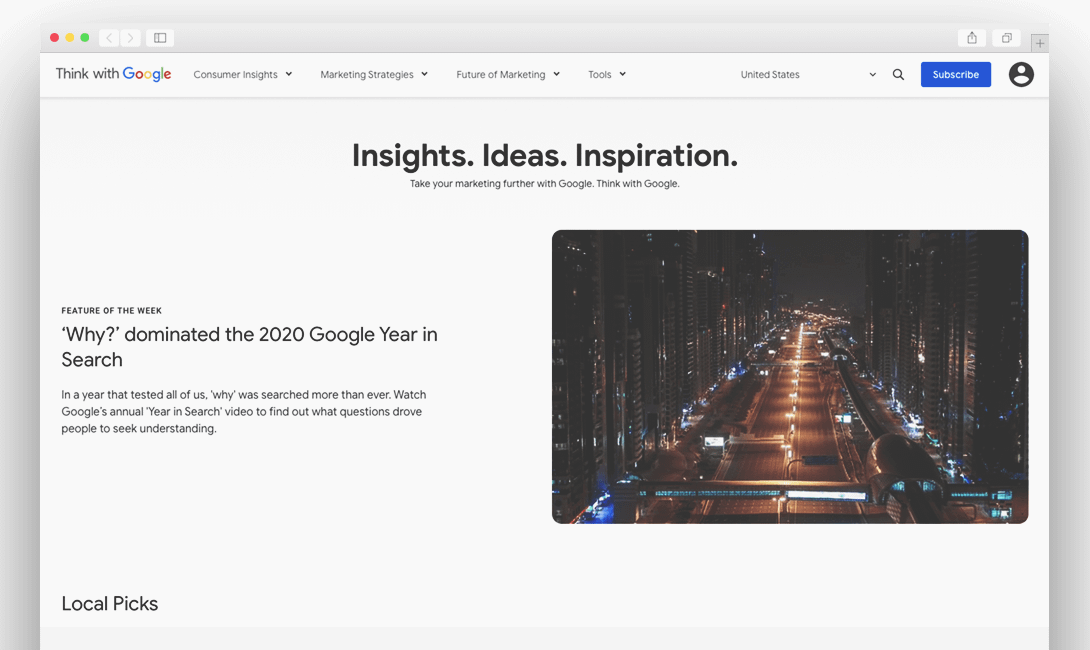Image resolution: width=1090 pixels, height=650 pixels.
Task: Maximize the window with green button
Action: (85, 38)
